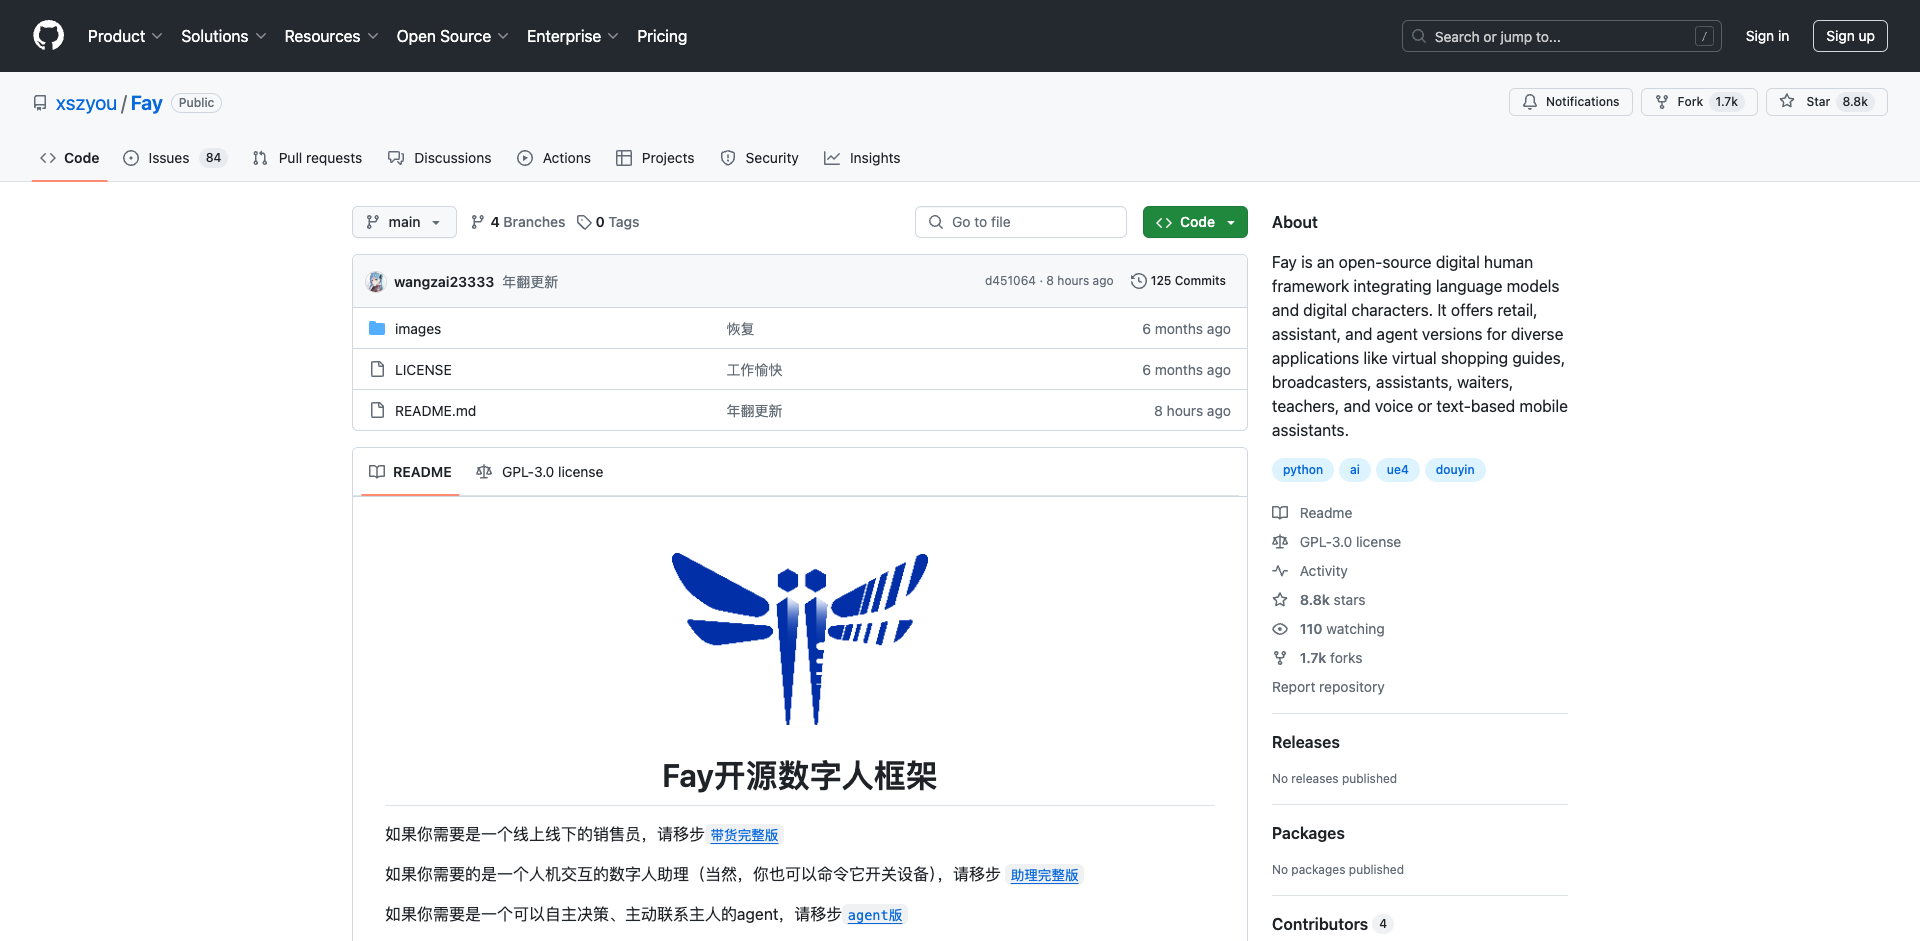Click Report repository link
Image resolution: width=1920 pixels, height=941 pixels.
pyautogui.click(x=1328, y=687)
